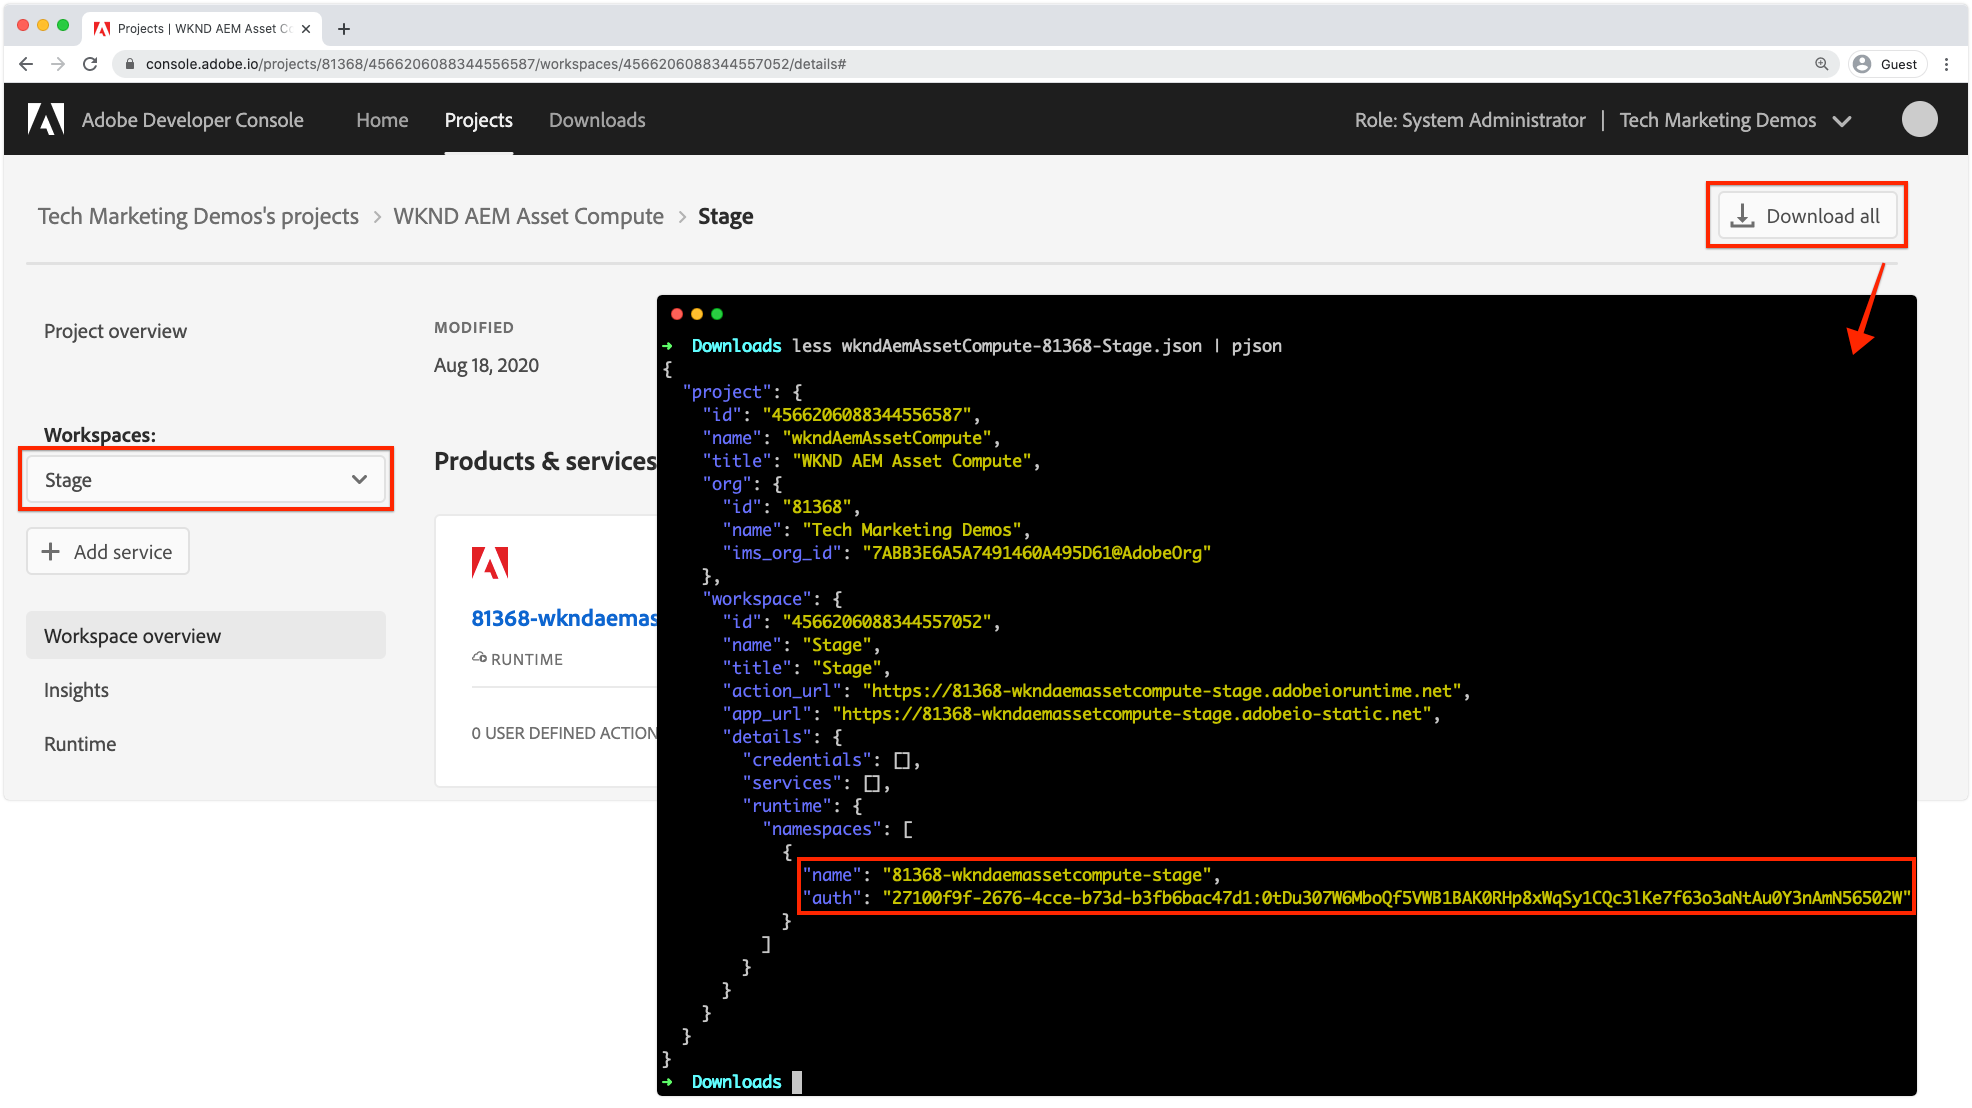This screenshot has height=1108, width=1972.
Task: Open new browser tab with plus icon
Action: 344,29
